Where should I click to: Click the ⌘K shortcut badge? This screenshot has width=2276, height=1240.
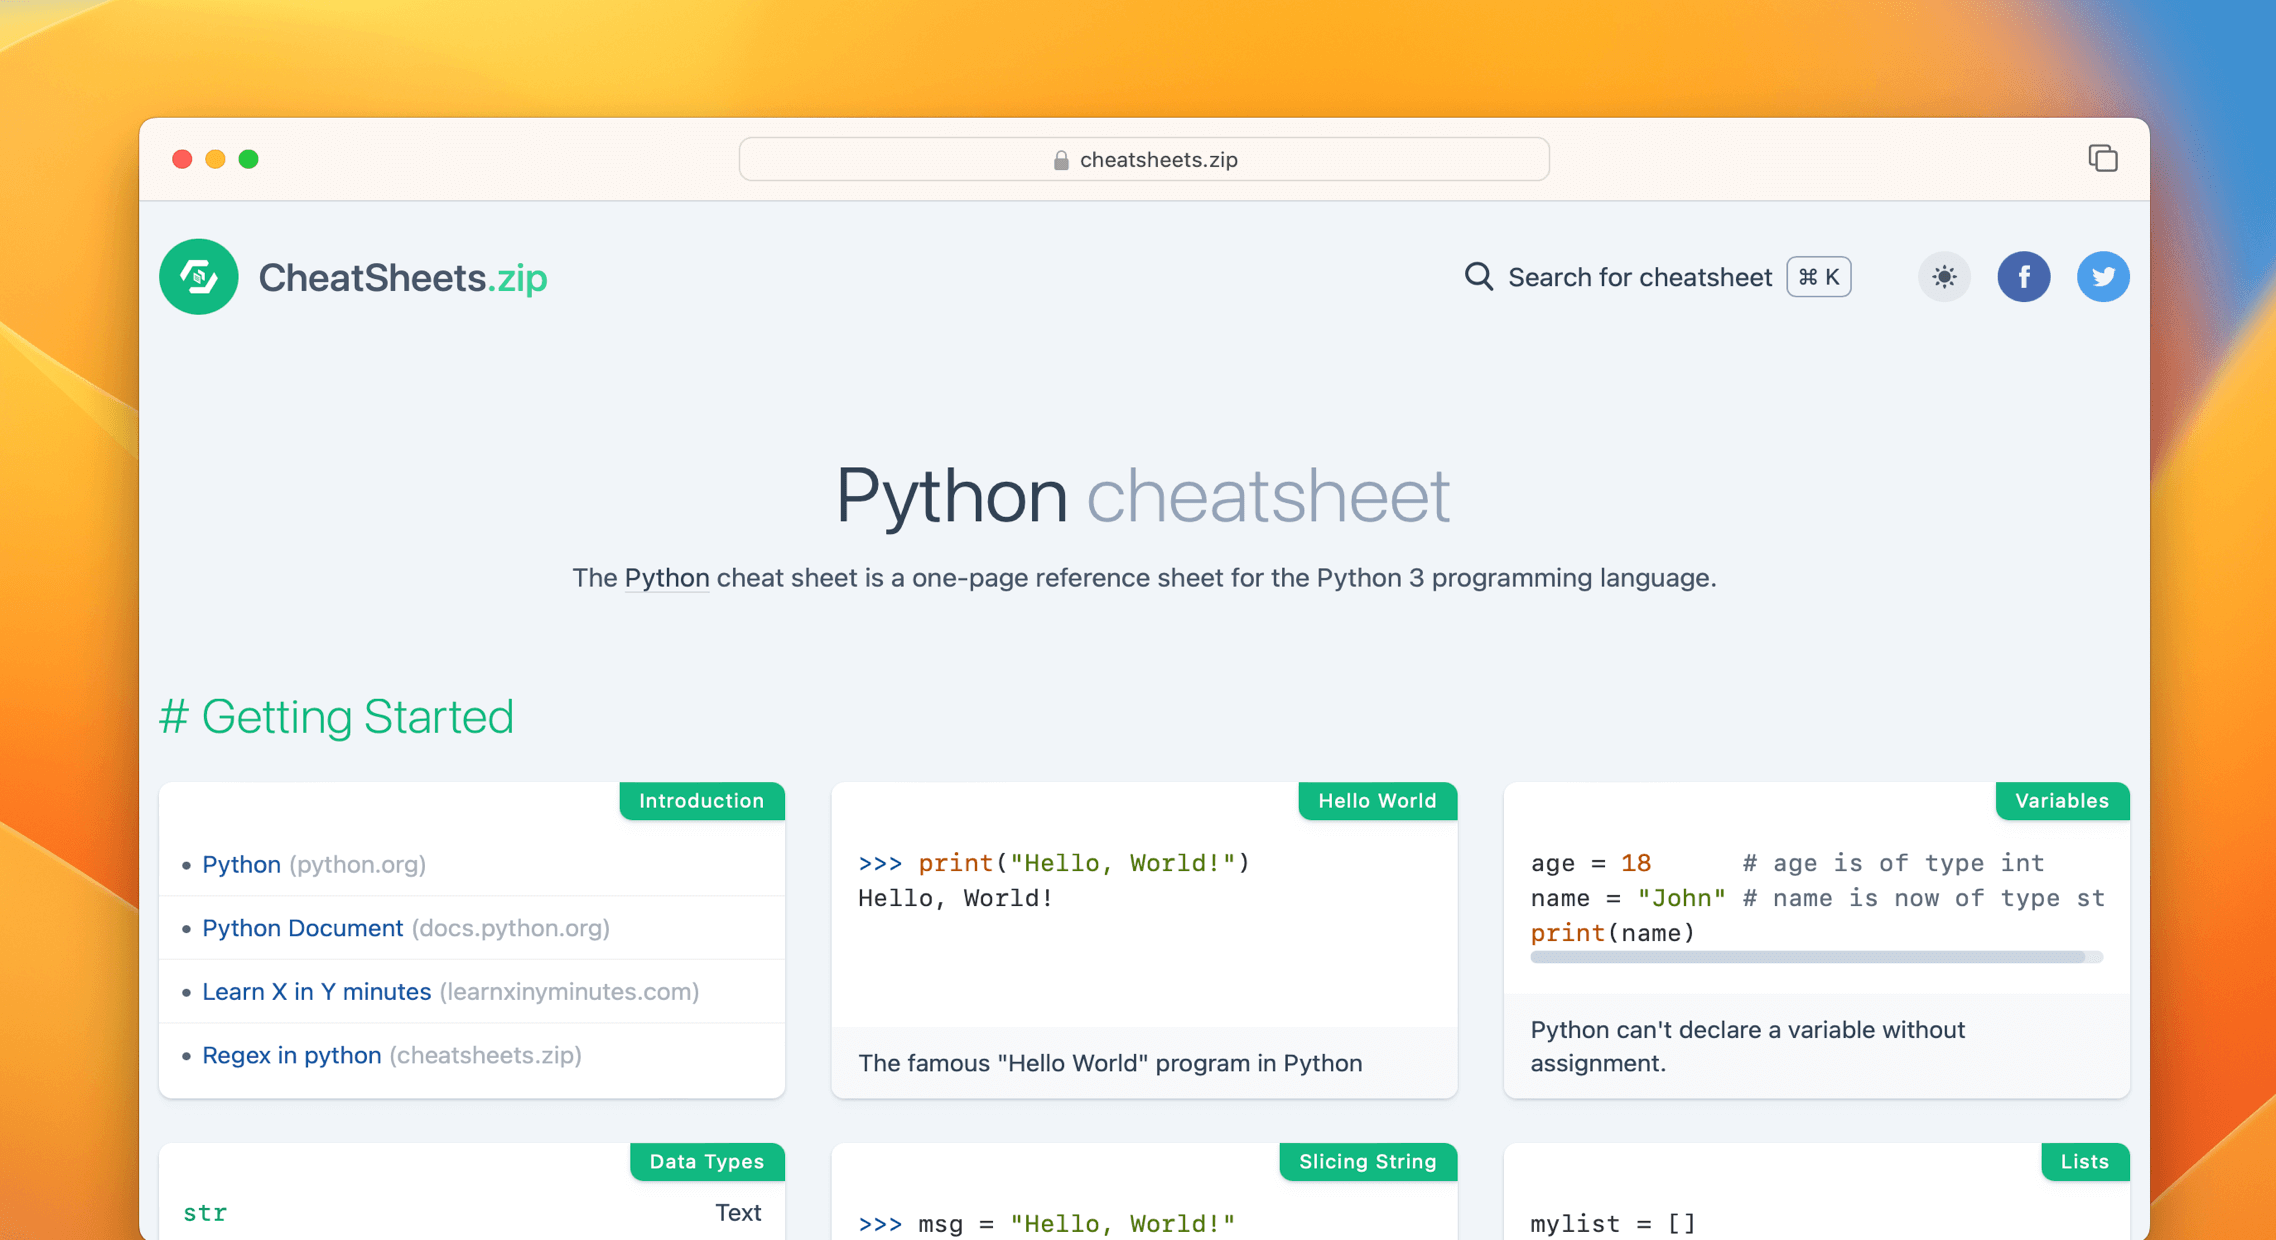pyautogui.click(x=1818, y=277)
